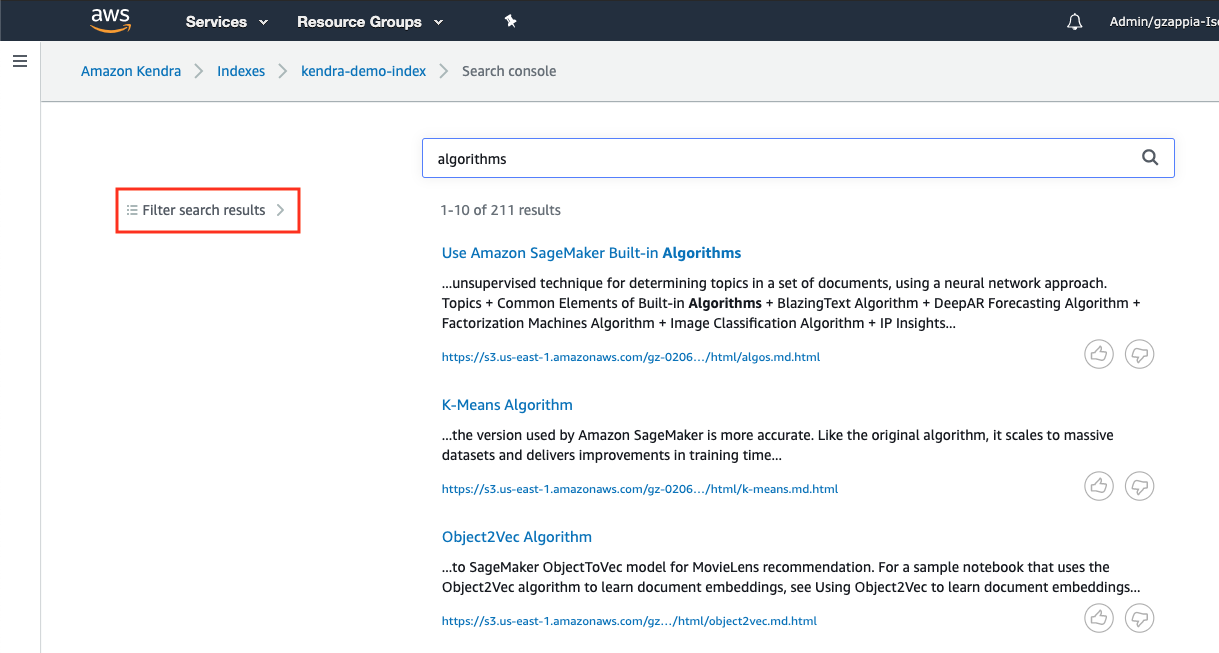
Task: Open the notifications bell
Action: tap(1075, 21)
